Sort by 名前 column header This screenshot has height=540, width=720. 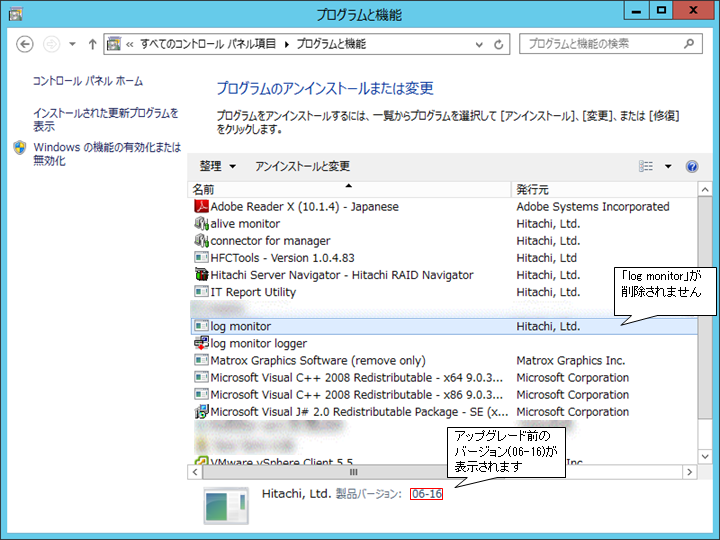click(x=349, y=190)
